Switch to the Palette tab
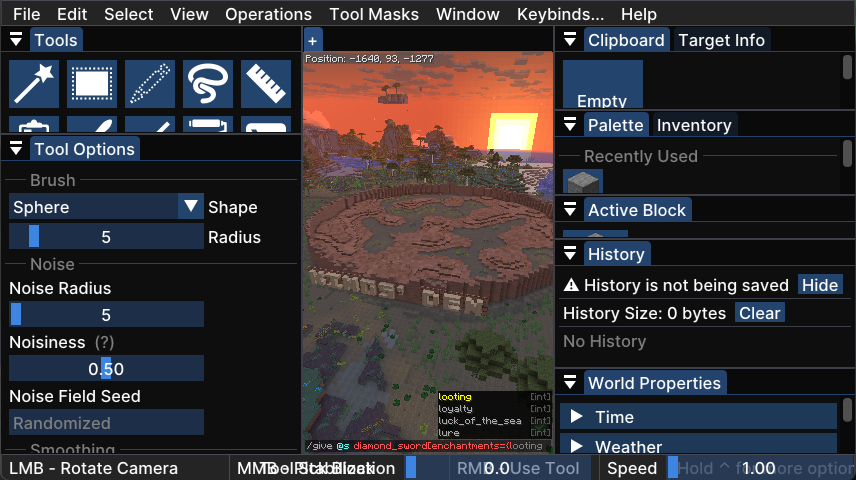 (616, 125)
